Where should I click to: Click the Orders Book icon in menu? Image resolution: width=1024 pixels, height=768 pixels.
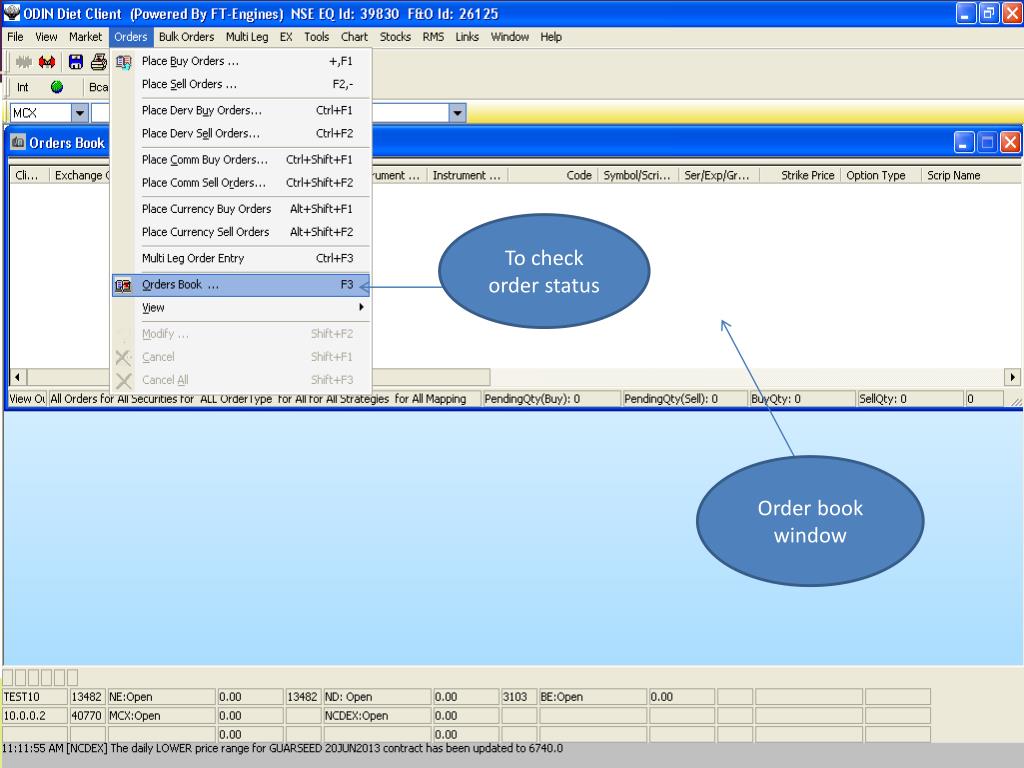(123, 285)
